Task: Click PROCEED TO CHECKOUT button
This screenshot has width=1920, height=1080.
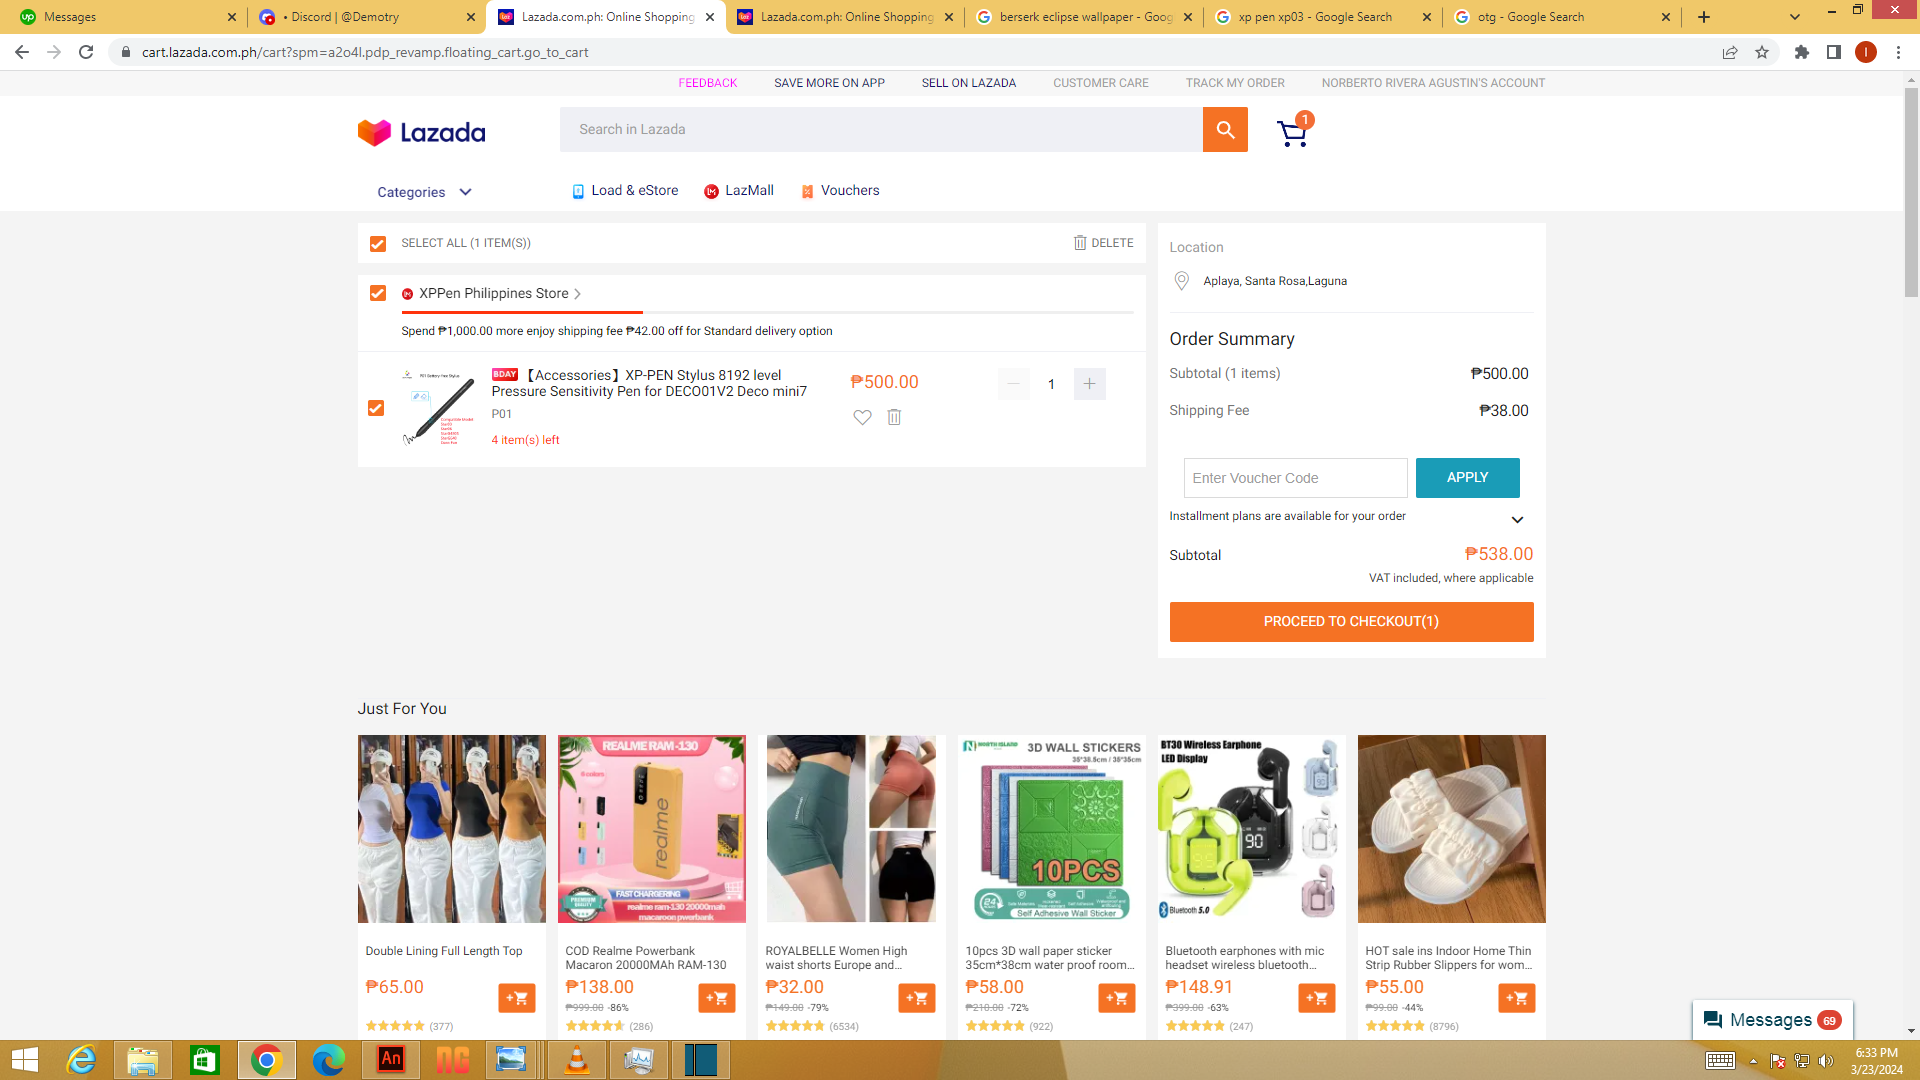Action: pyautogui.click(x=1351, y=622)
